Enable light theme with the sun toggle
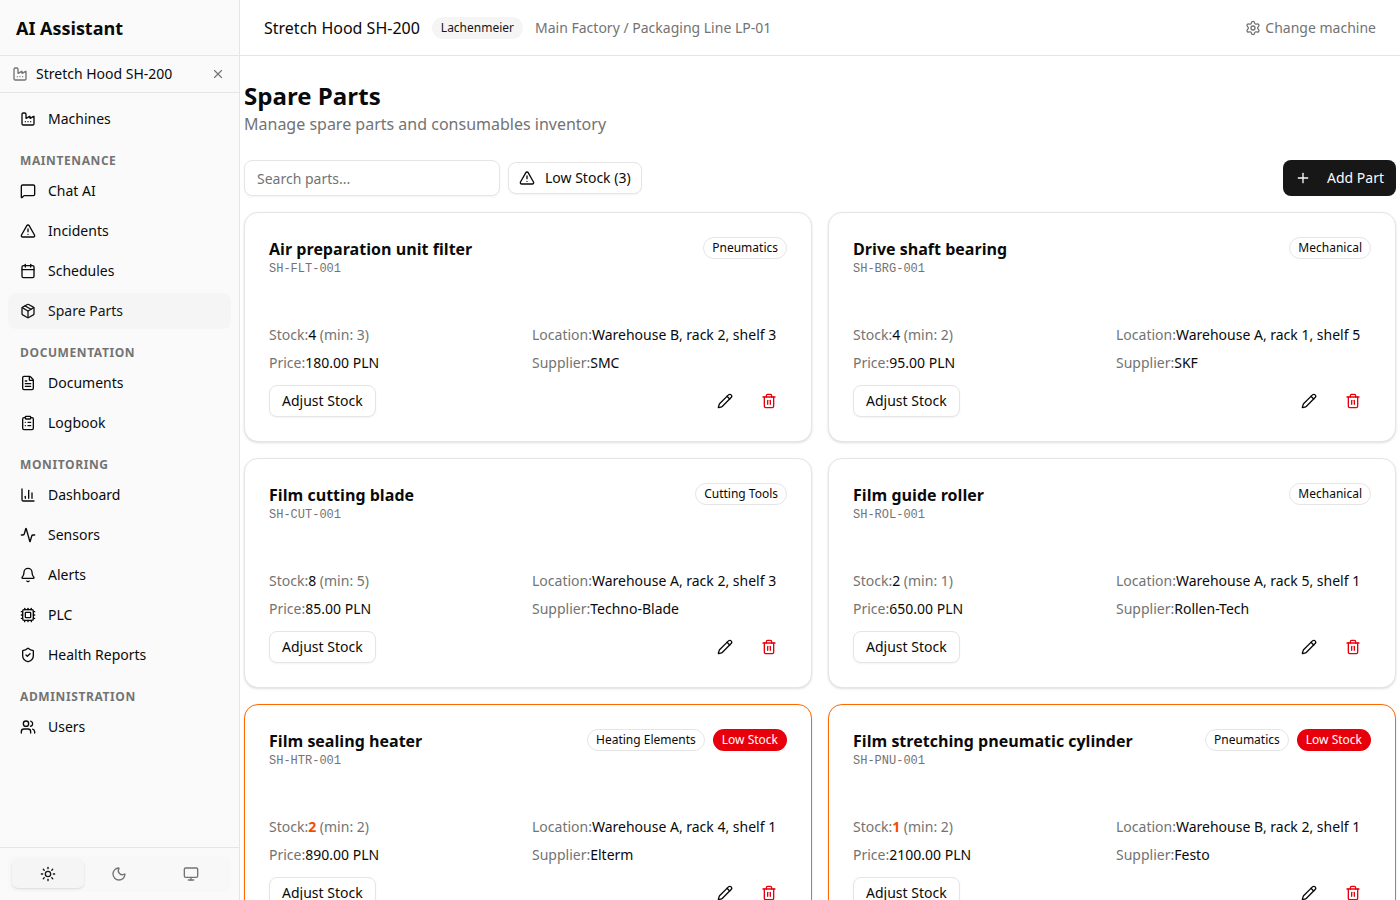Image resolution: width=1400 pixels, height=900 pixels. [x=47, y=873]
